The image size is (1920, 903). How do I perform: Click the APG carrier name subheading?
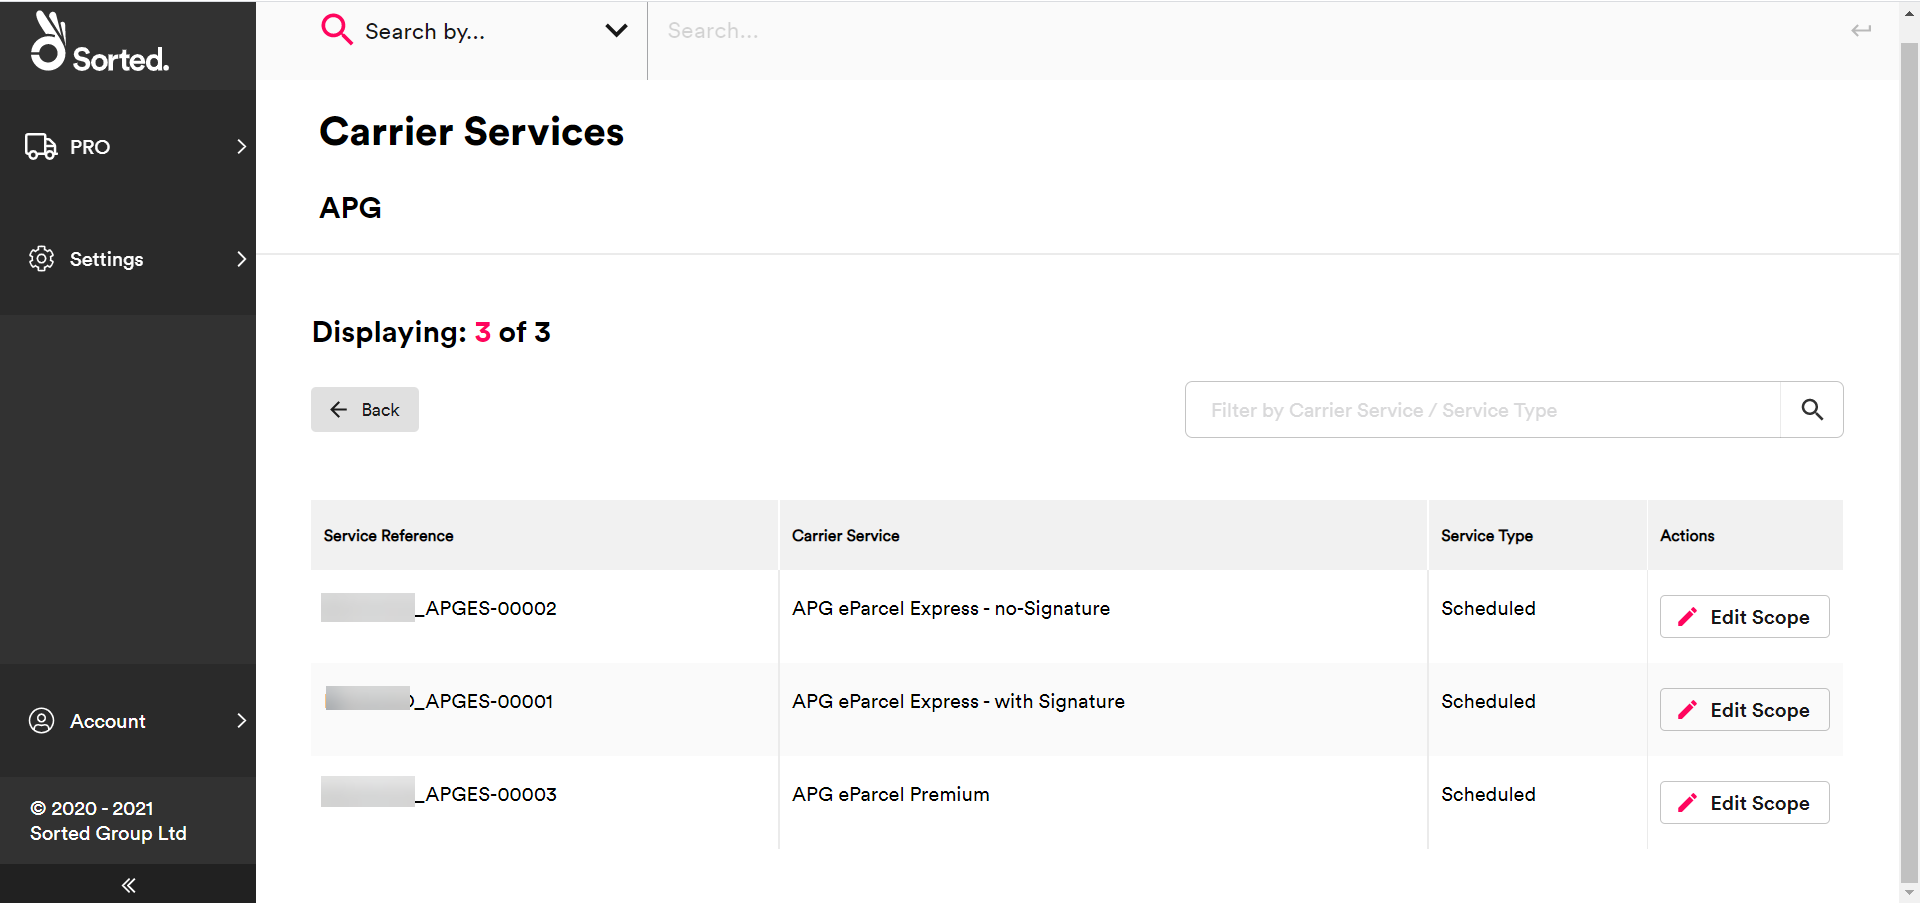350,208
